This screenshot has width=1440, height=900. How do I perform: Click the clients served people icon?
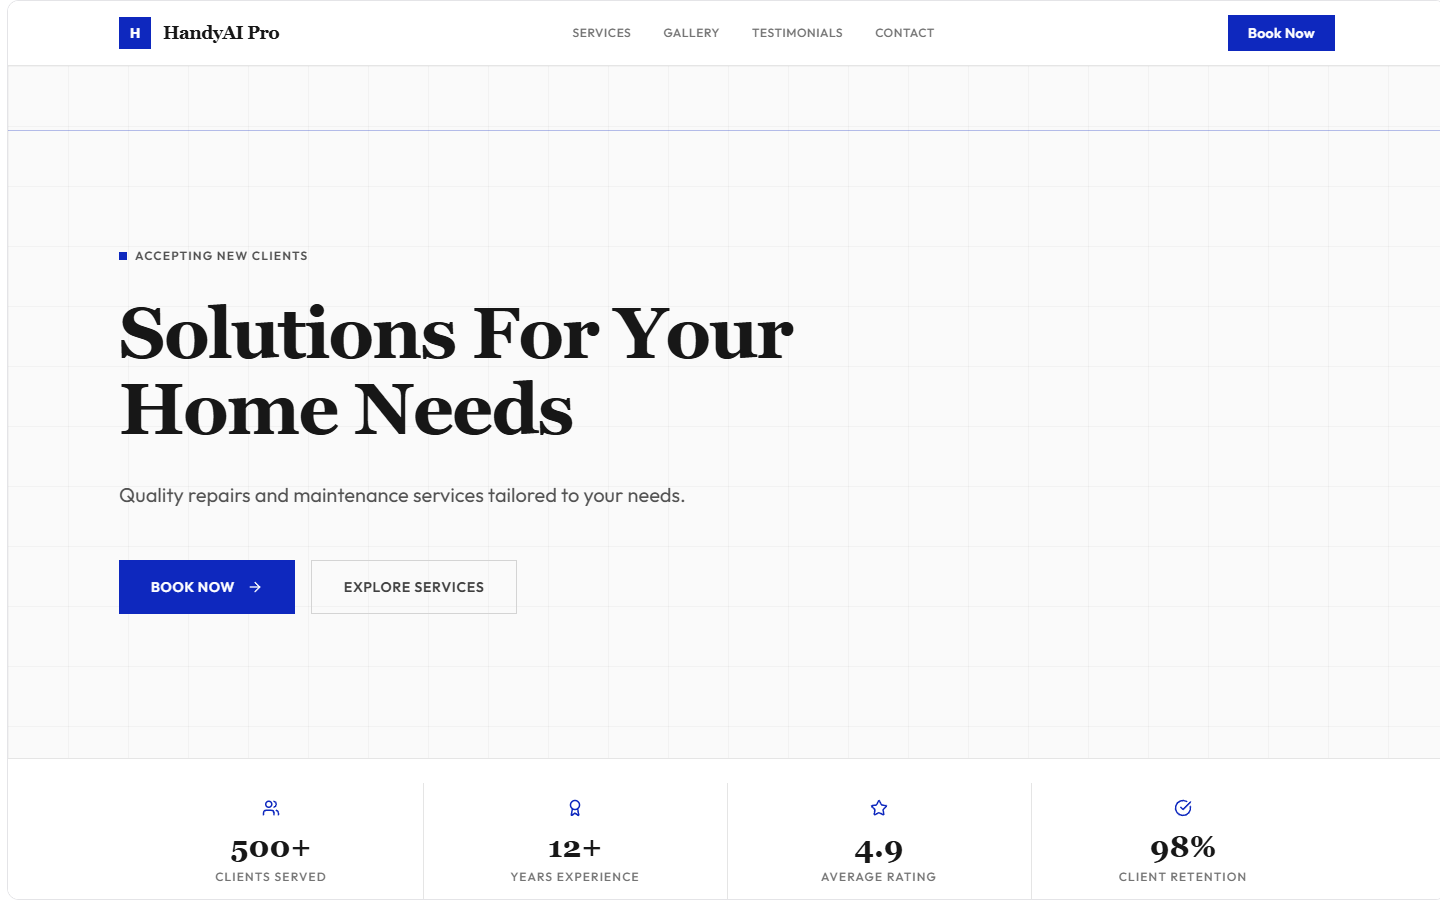click(271, 808)
